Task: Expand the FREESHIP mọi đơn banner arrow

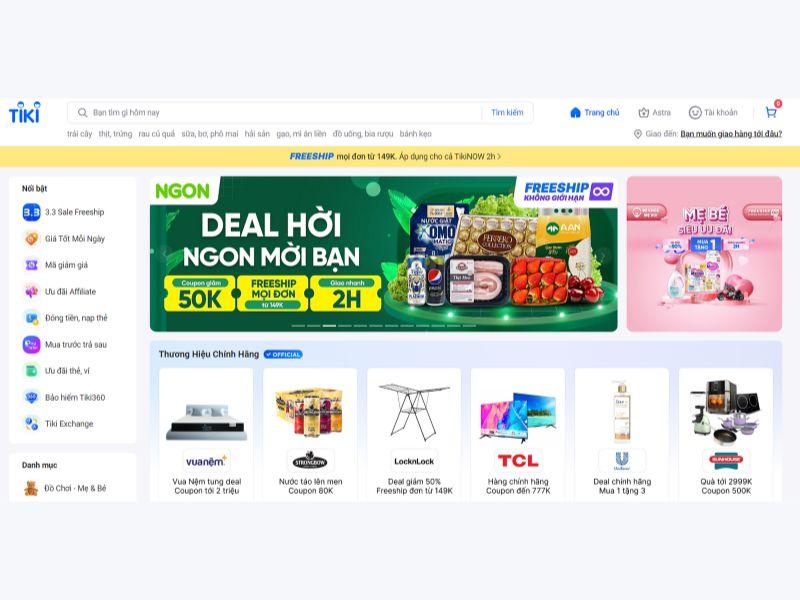Action: 499,157
